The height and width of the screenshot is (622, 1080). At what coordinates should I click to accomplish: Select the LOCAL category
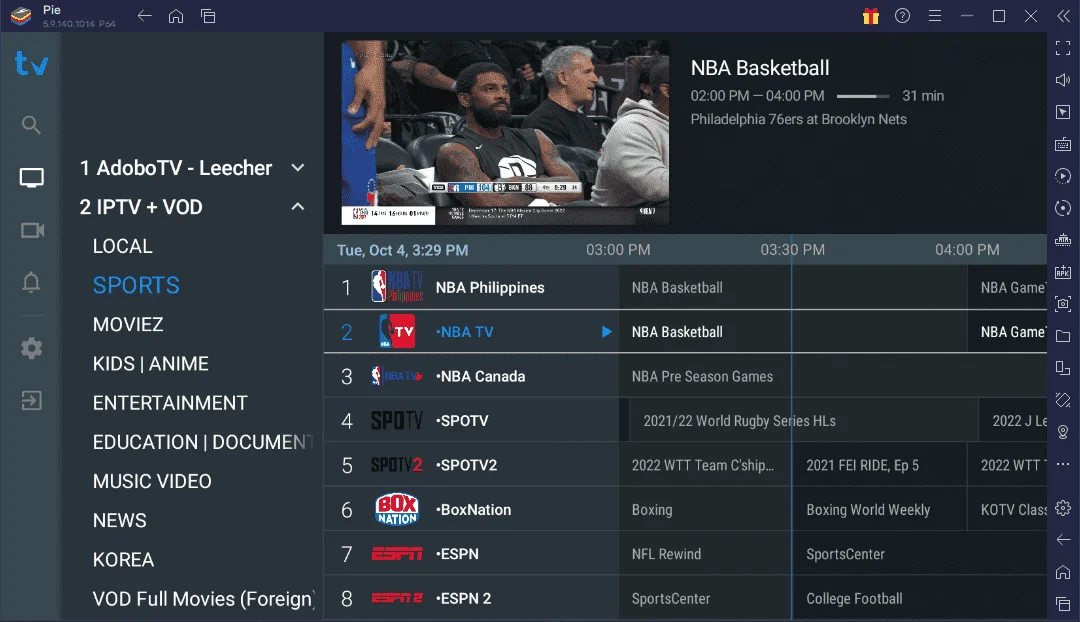point(123,247)
